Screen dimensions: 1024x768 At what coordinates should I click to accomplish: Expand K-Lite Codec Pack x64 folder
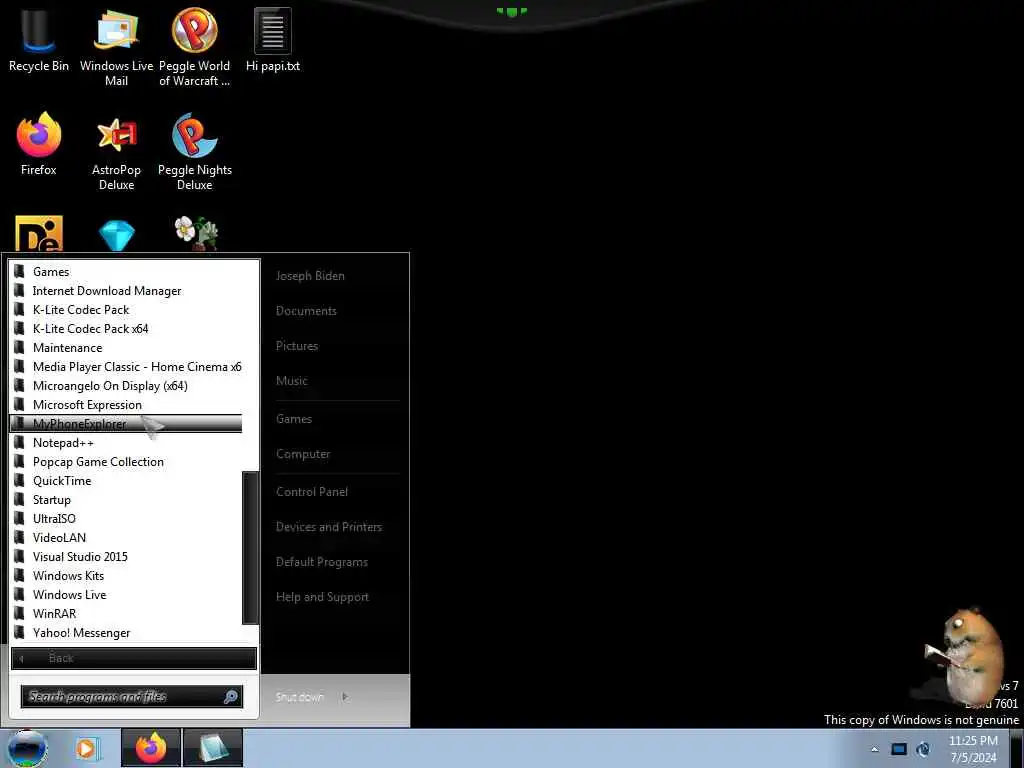[126, 328]
